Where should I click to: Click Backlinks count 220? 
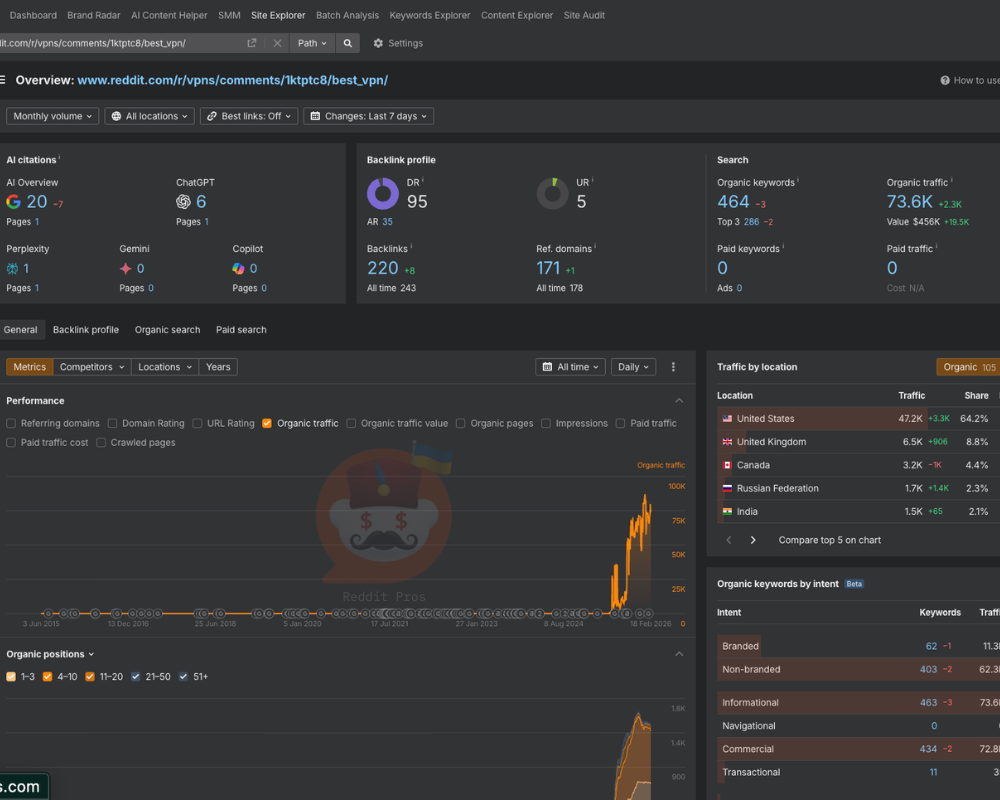pos(383,269)
